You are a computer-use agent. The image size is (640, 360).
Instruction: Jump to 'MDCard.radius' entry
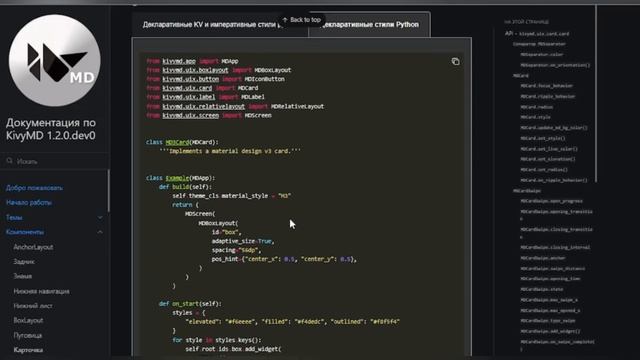click(537, 107)
